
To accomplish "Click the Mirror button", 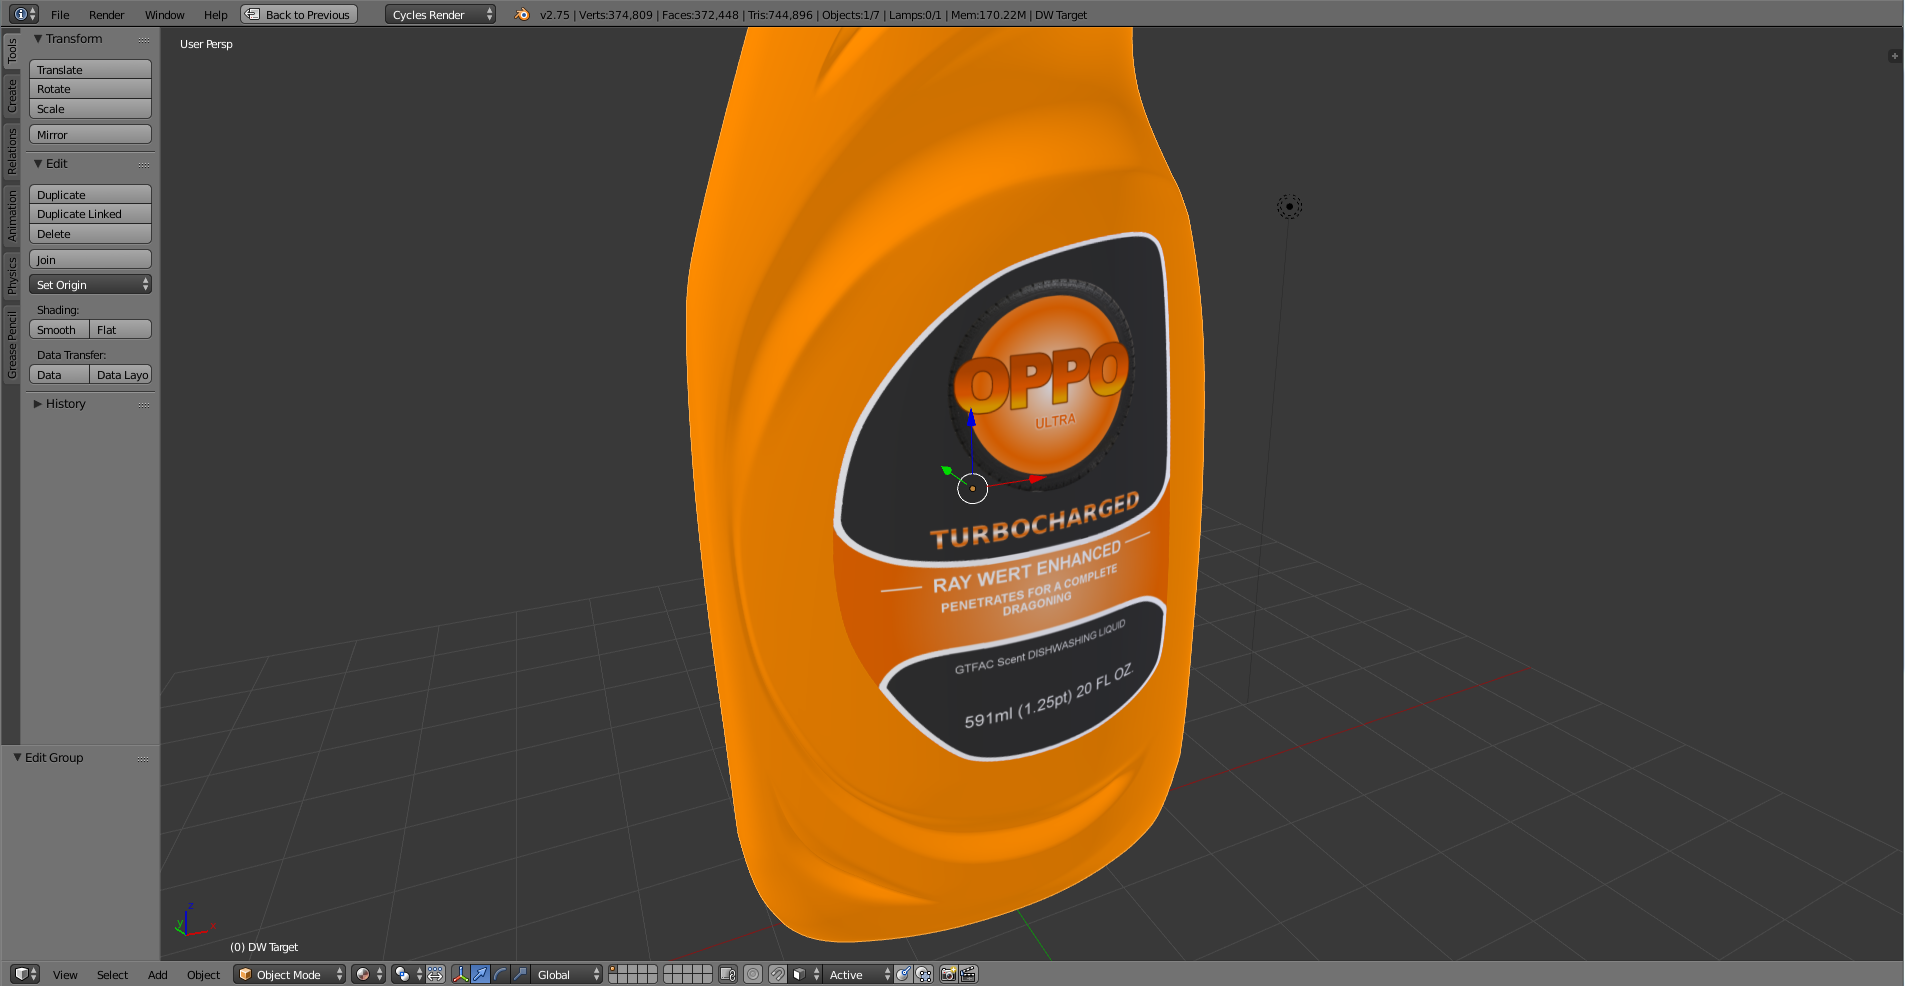I will (90, 134).
